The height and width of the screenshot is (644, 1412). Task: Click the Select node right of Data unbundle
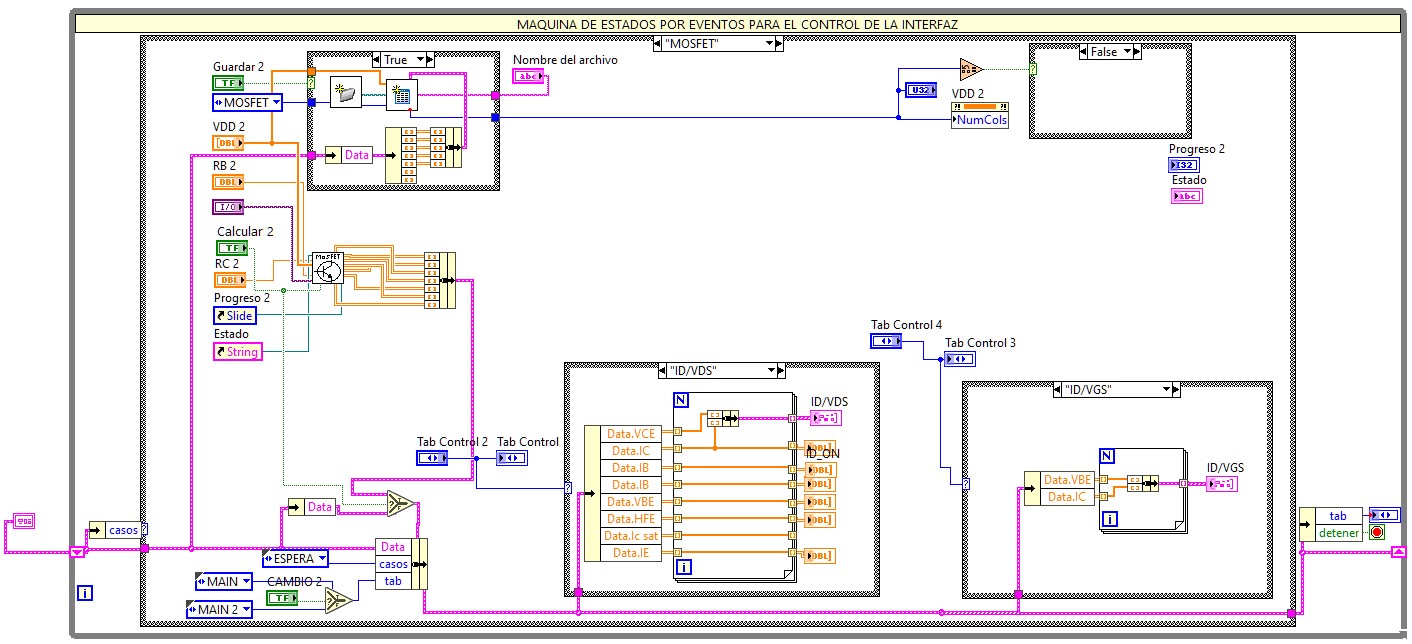click(x=401, y=505)
